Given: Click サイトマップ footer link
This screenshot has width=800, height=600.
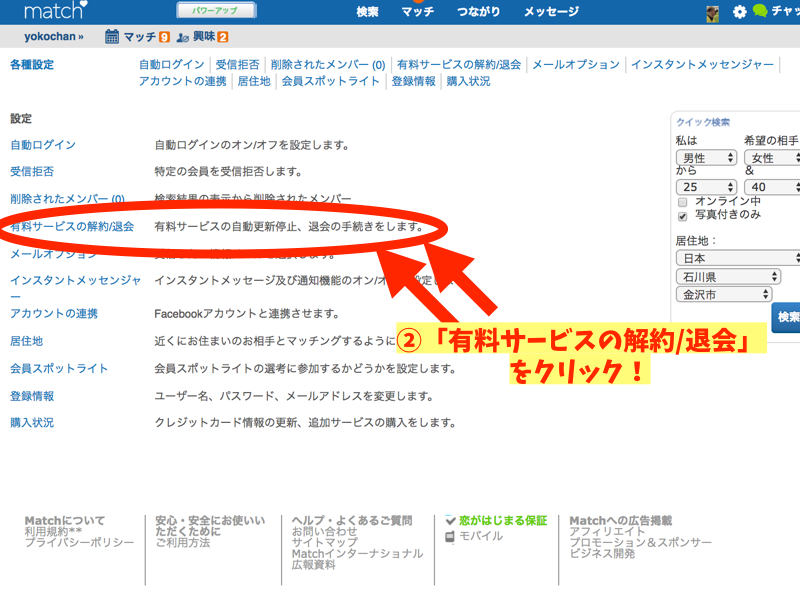Looking at the screenshot, I should [324, 542].
